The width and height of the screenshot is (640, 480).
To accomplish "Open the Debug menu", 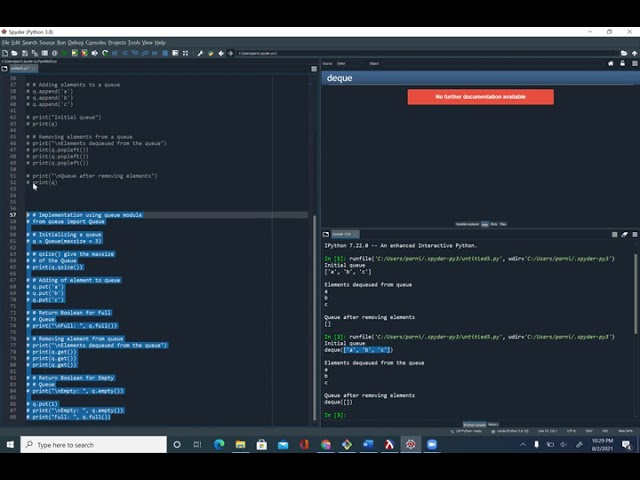I will (x=76, y=42).
